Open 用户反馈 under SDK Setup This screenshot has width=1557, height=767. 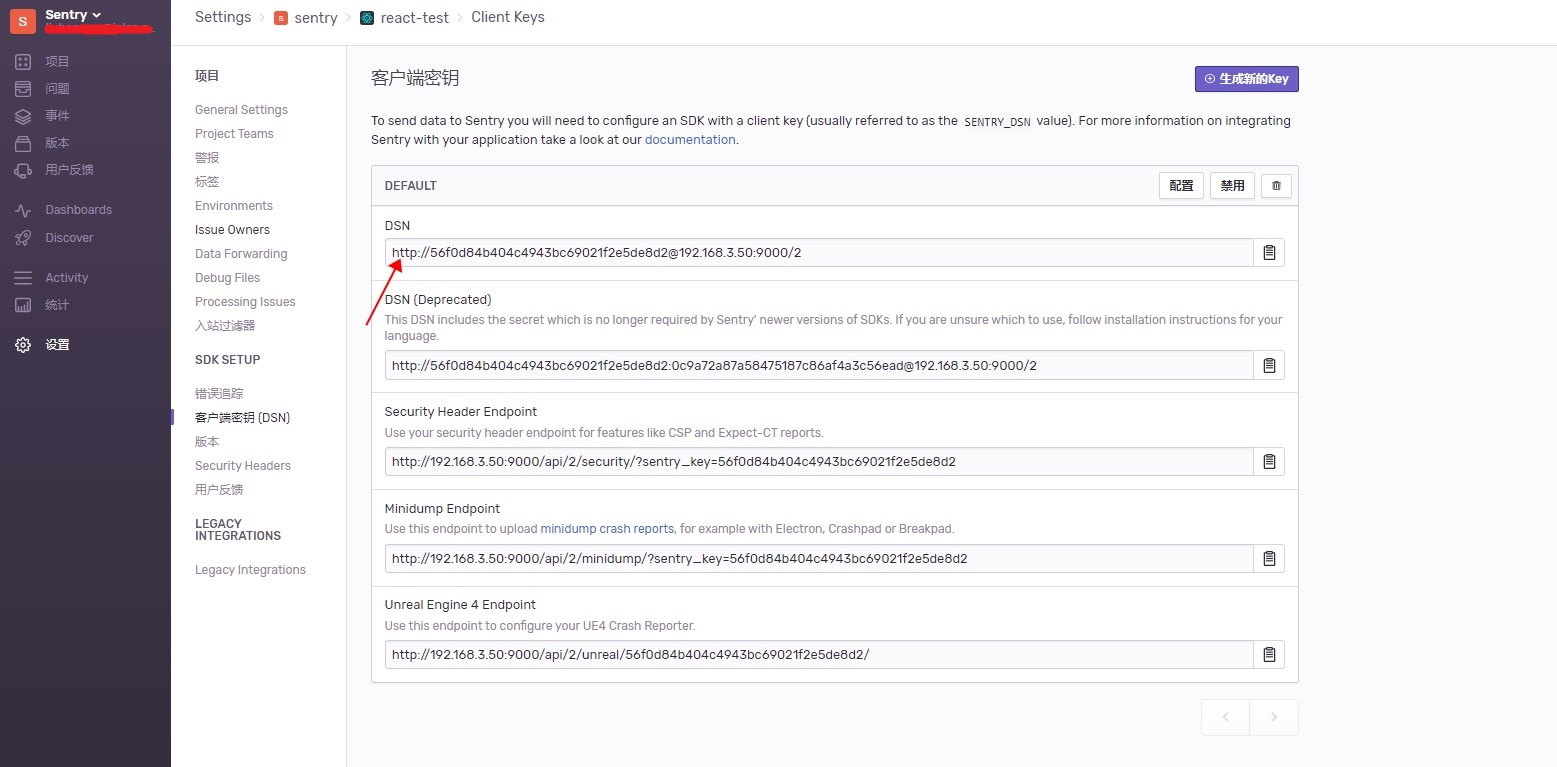click(219, 490)
